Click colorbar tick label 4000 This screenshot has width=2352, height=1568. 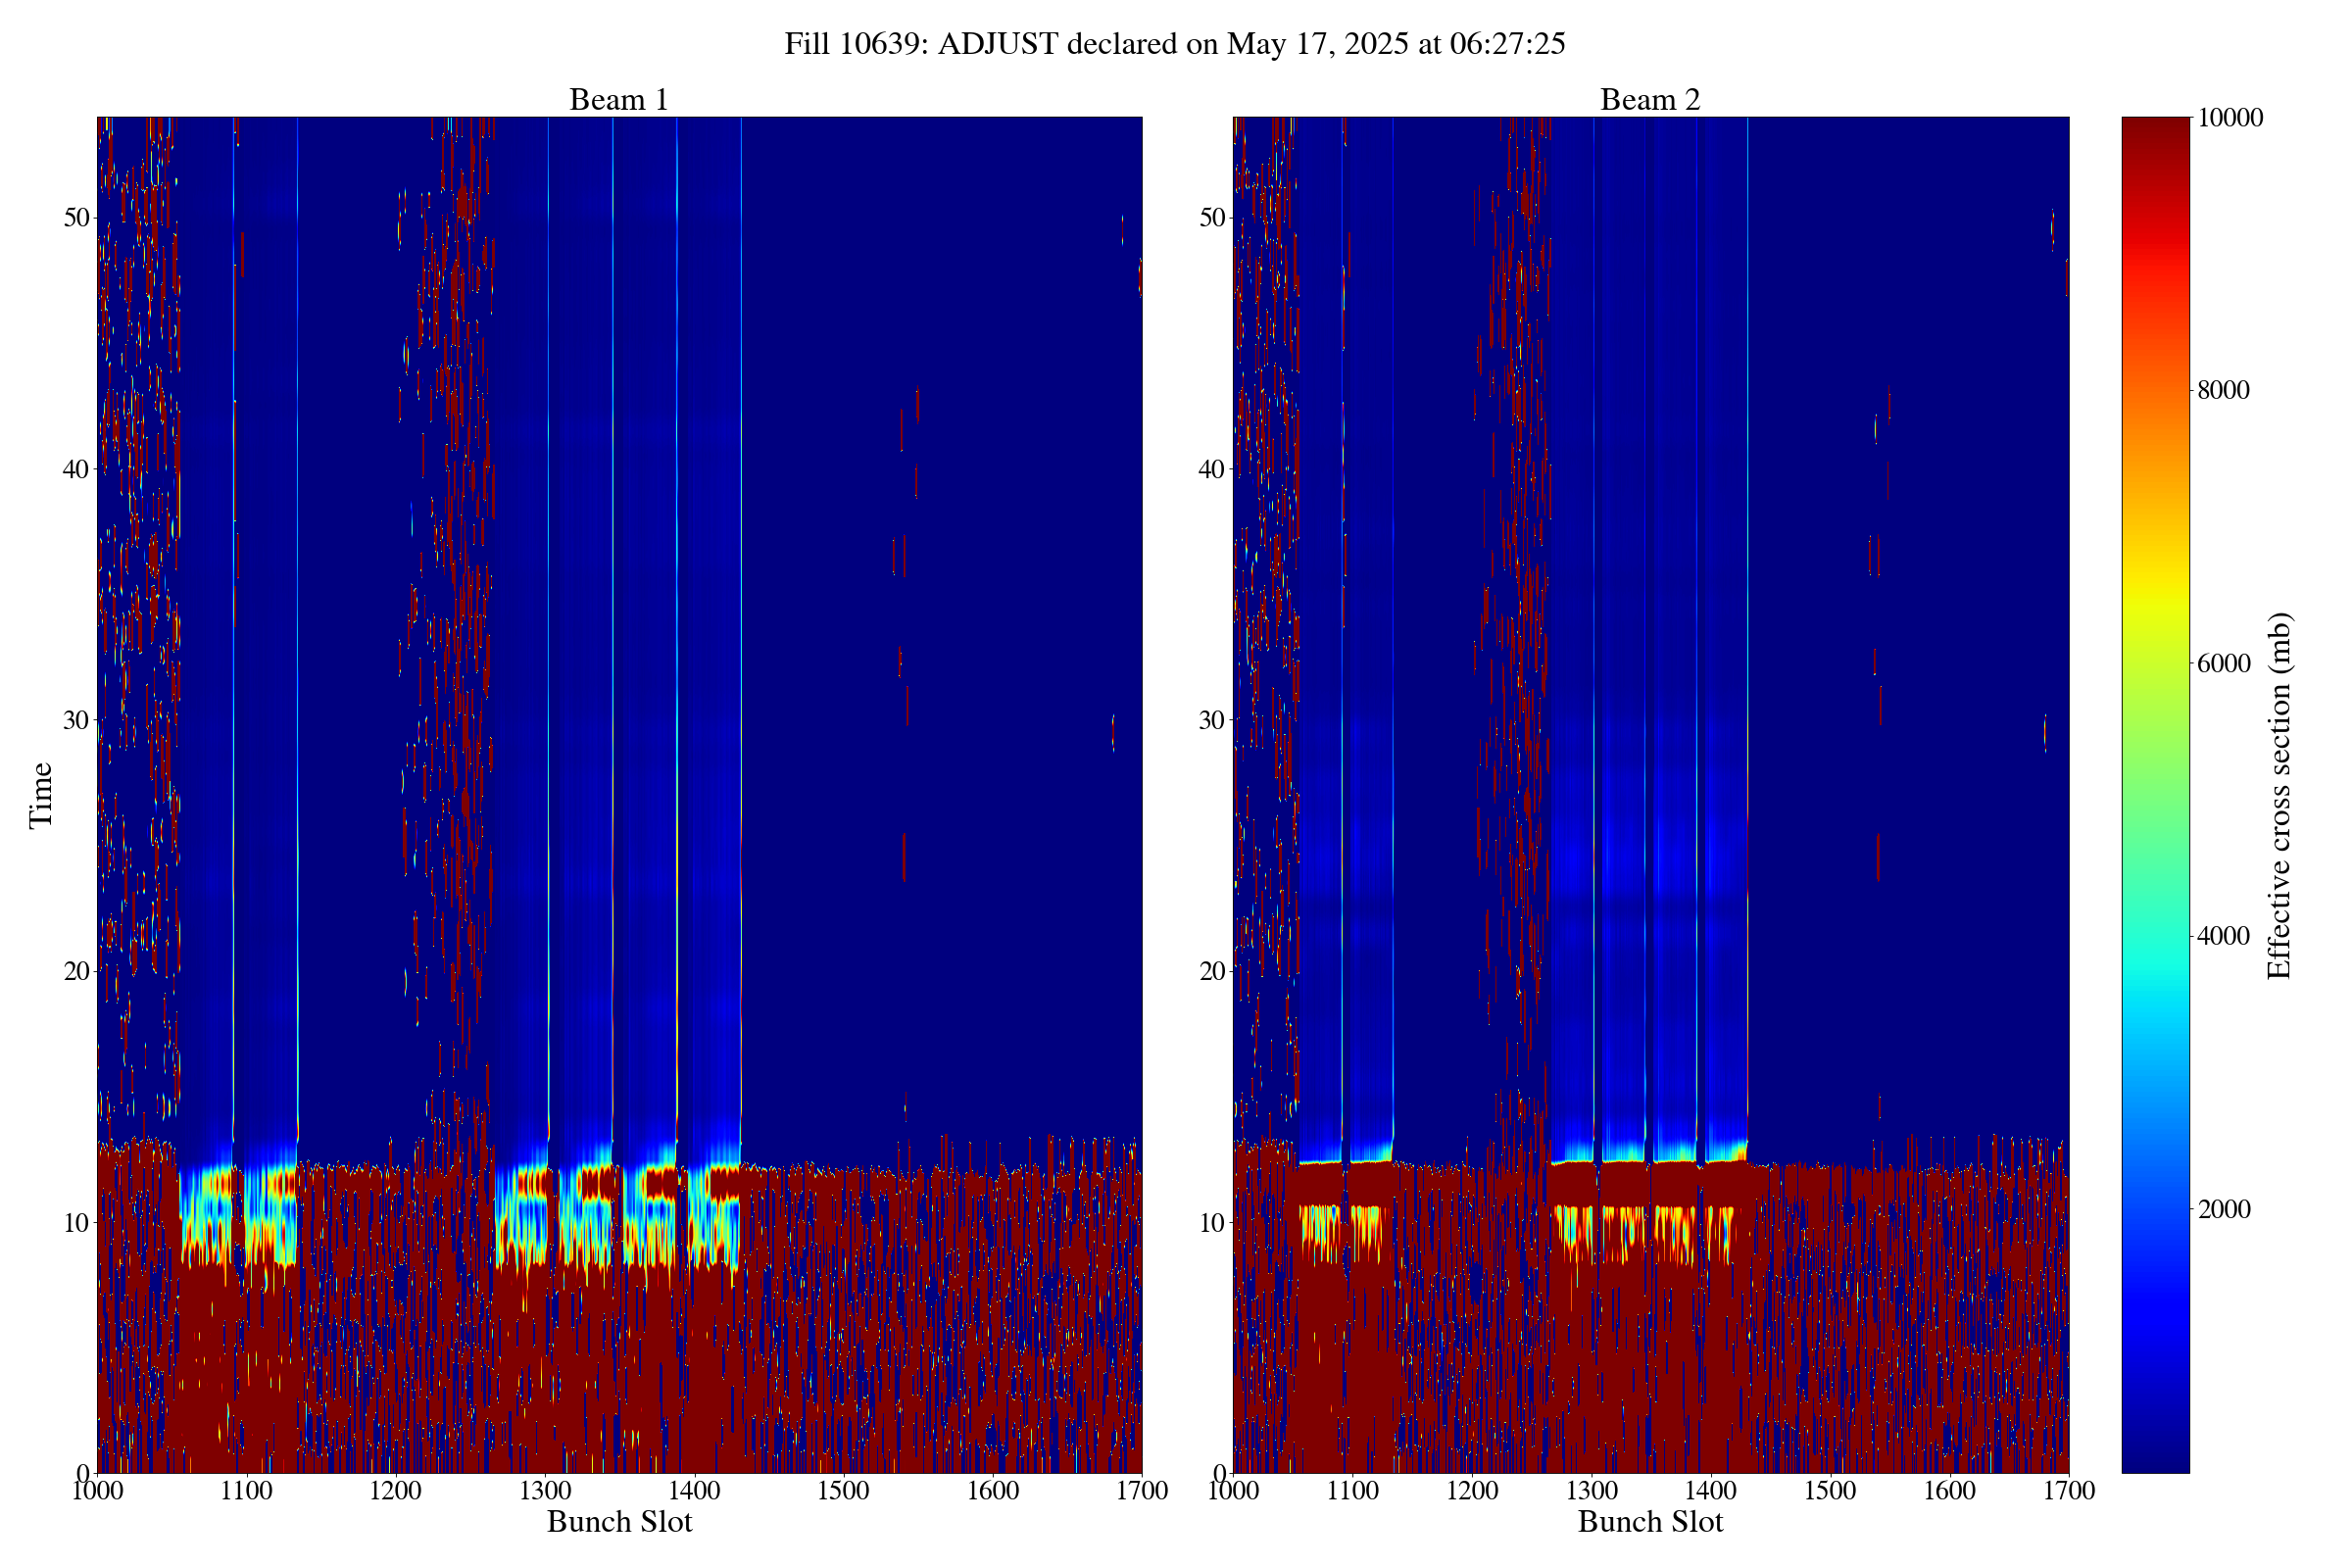[x=2223, y=936]
